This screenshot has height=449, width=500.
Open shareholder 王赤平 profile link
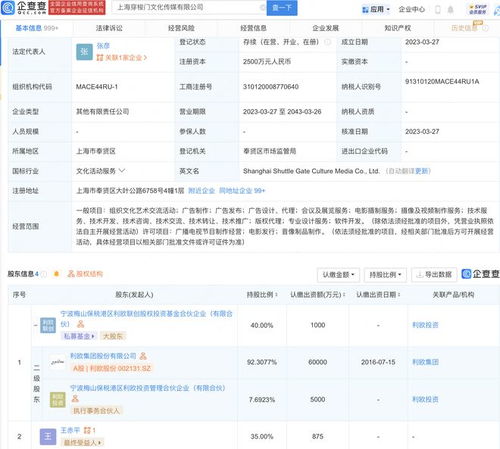(x=70, y=430)
